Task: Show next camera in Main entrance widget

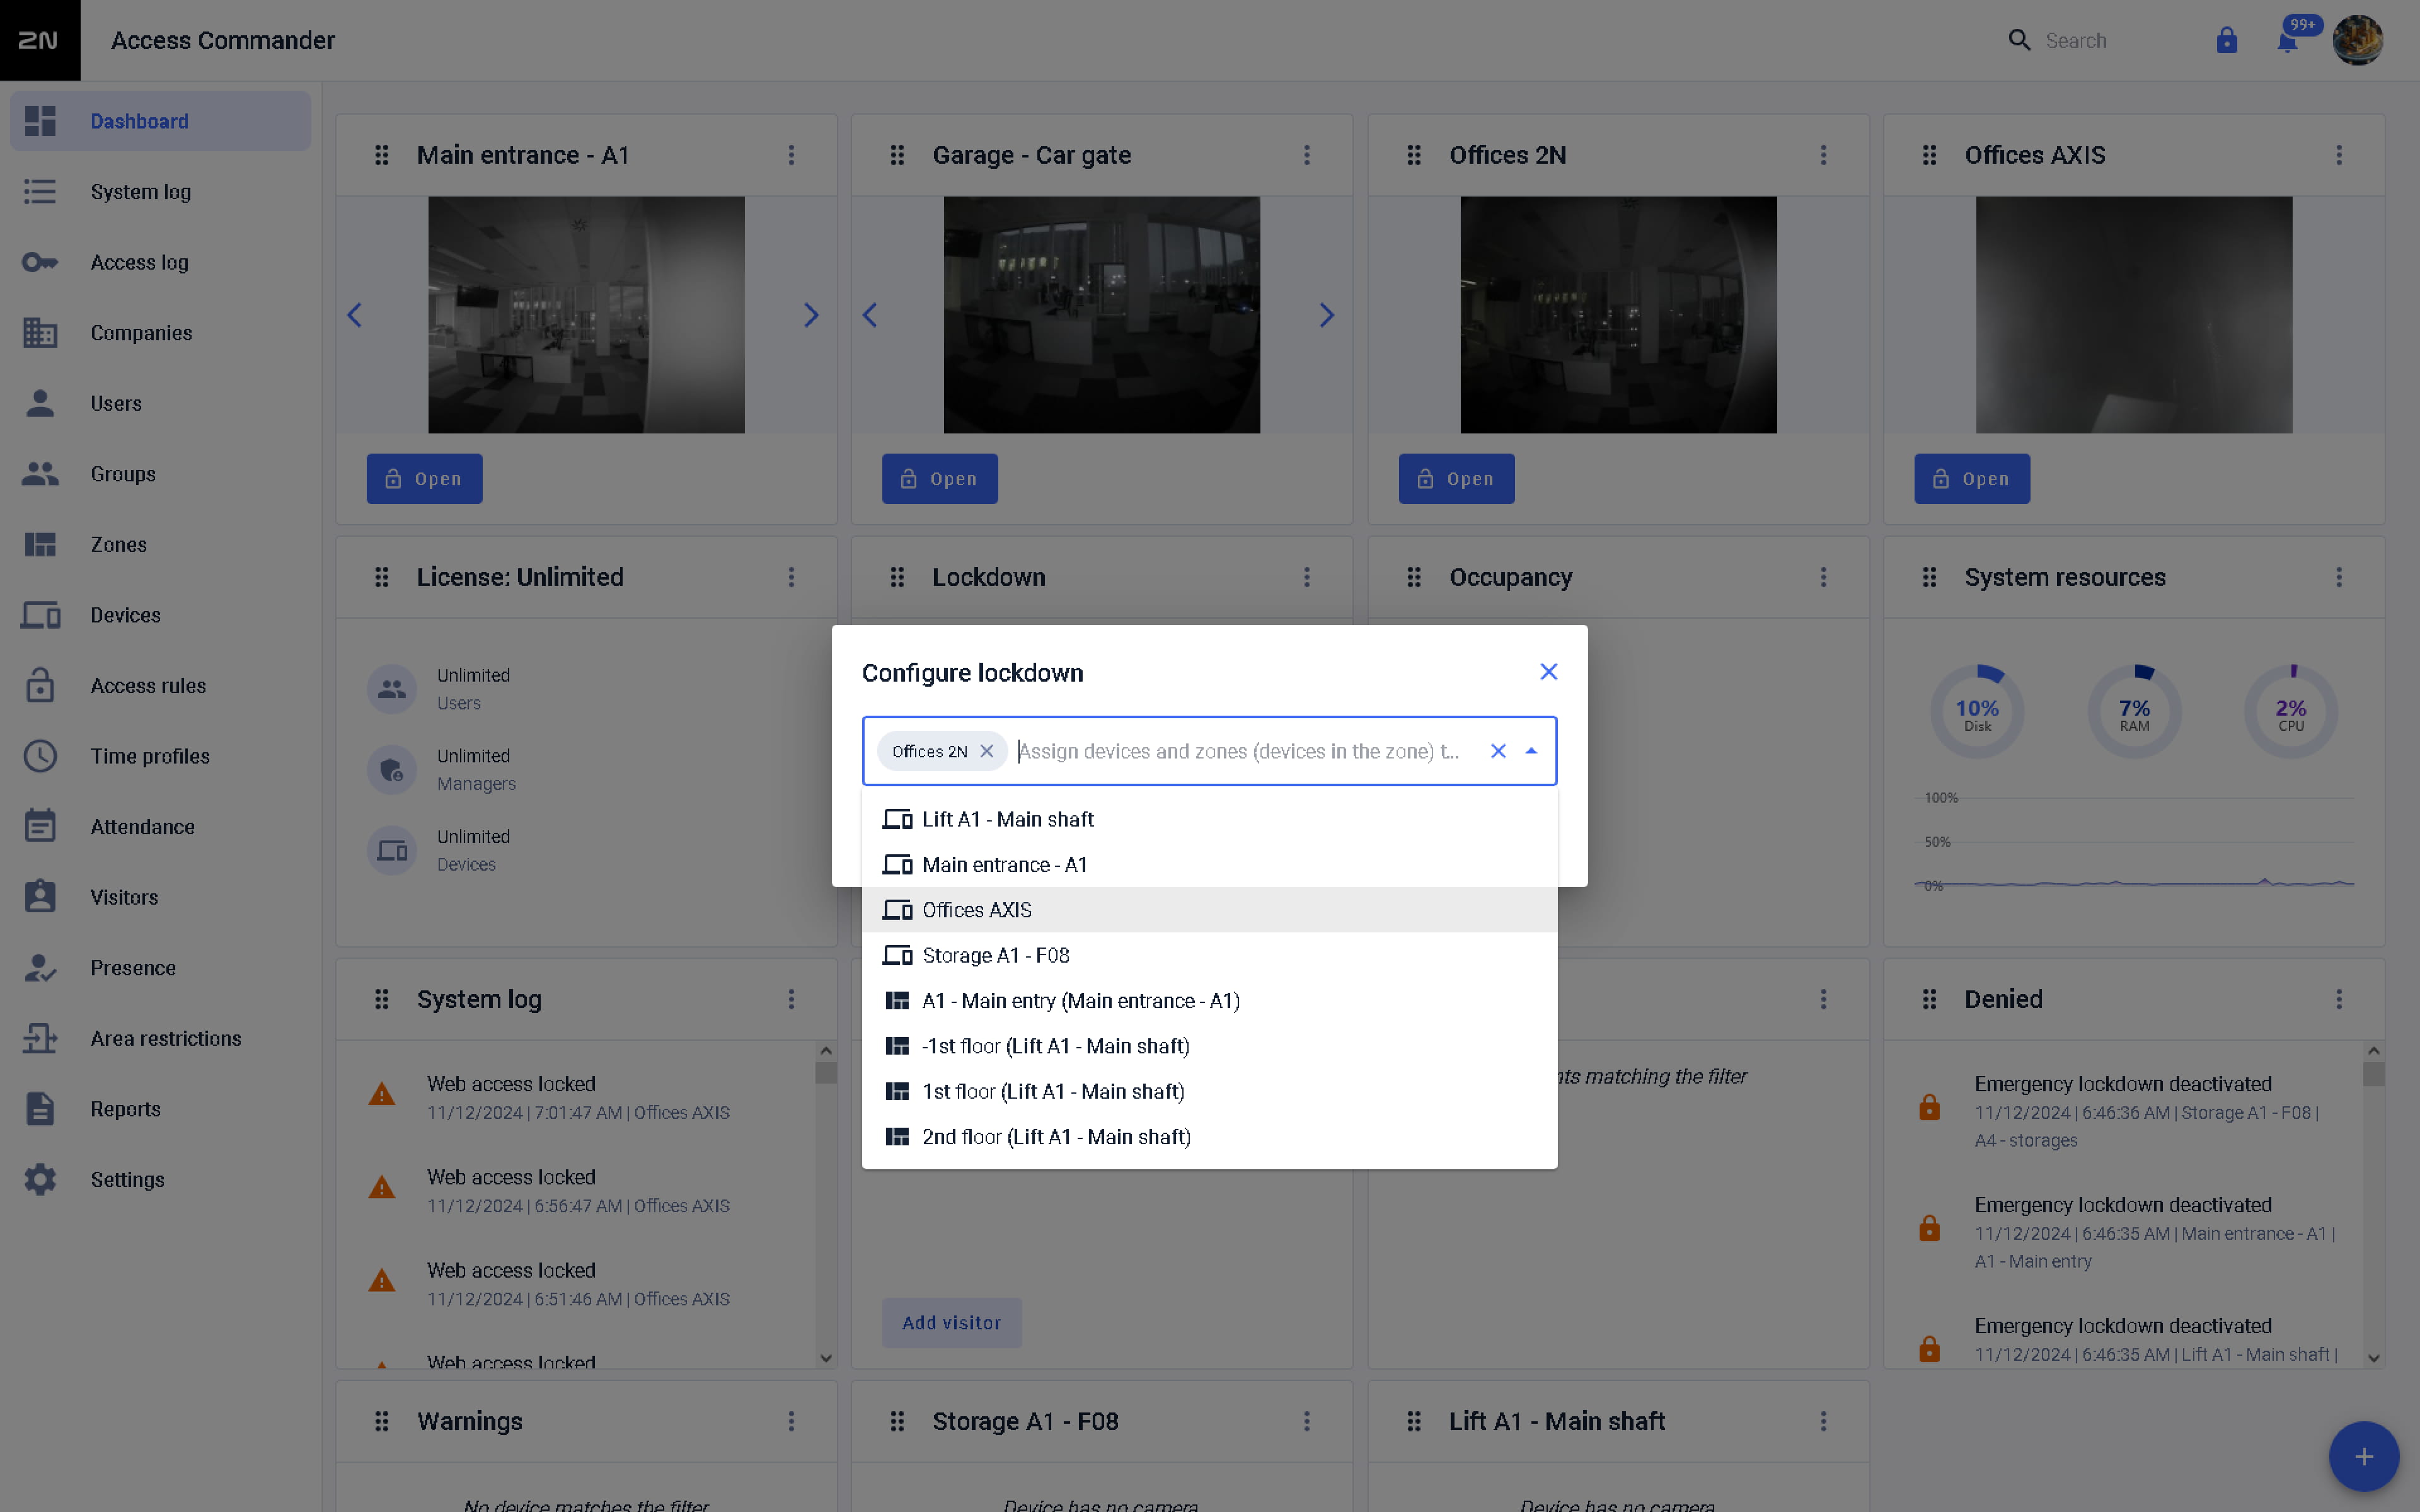Action: coord(811,315)
